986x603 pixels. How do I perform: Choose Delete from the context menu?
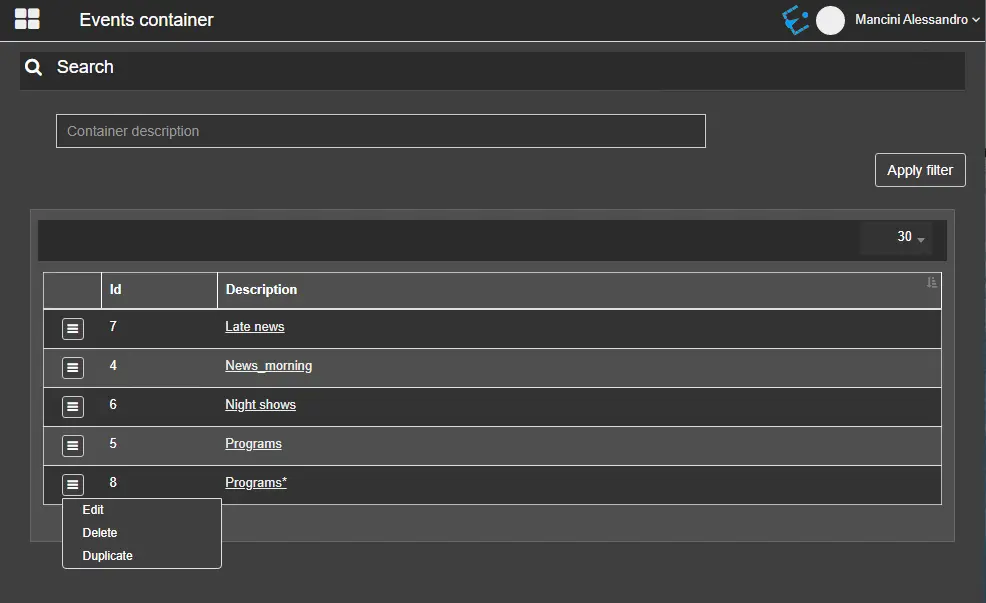[100, 533]
